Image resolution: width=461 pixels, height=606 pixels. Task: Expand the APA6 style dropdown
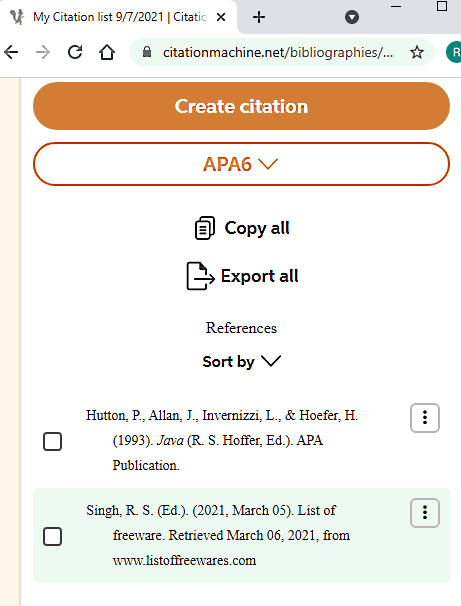pyautogui.click(x=241, y=164)
